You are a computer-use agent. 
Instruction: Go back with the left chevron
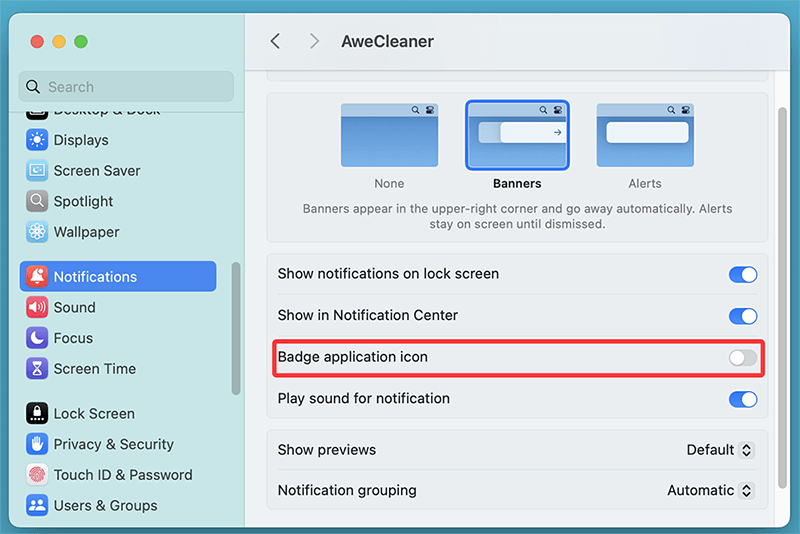pos(276,41)
